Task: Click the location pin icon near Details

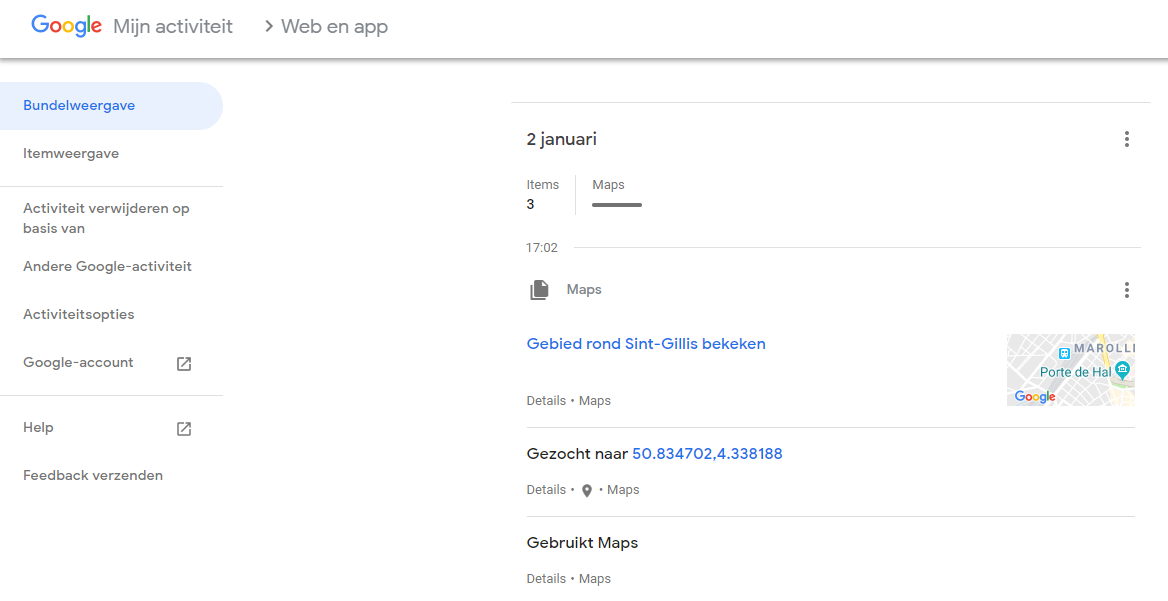Action: point(587,491)
